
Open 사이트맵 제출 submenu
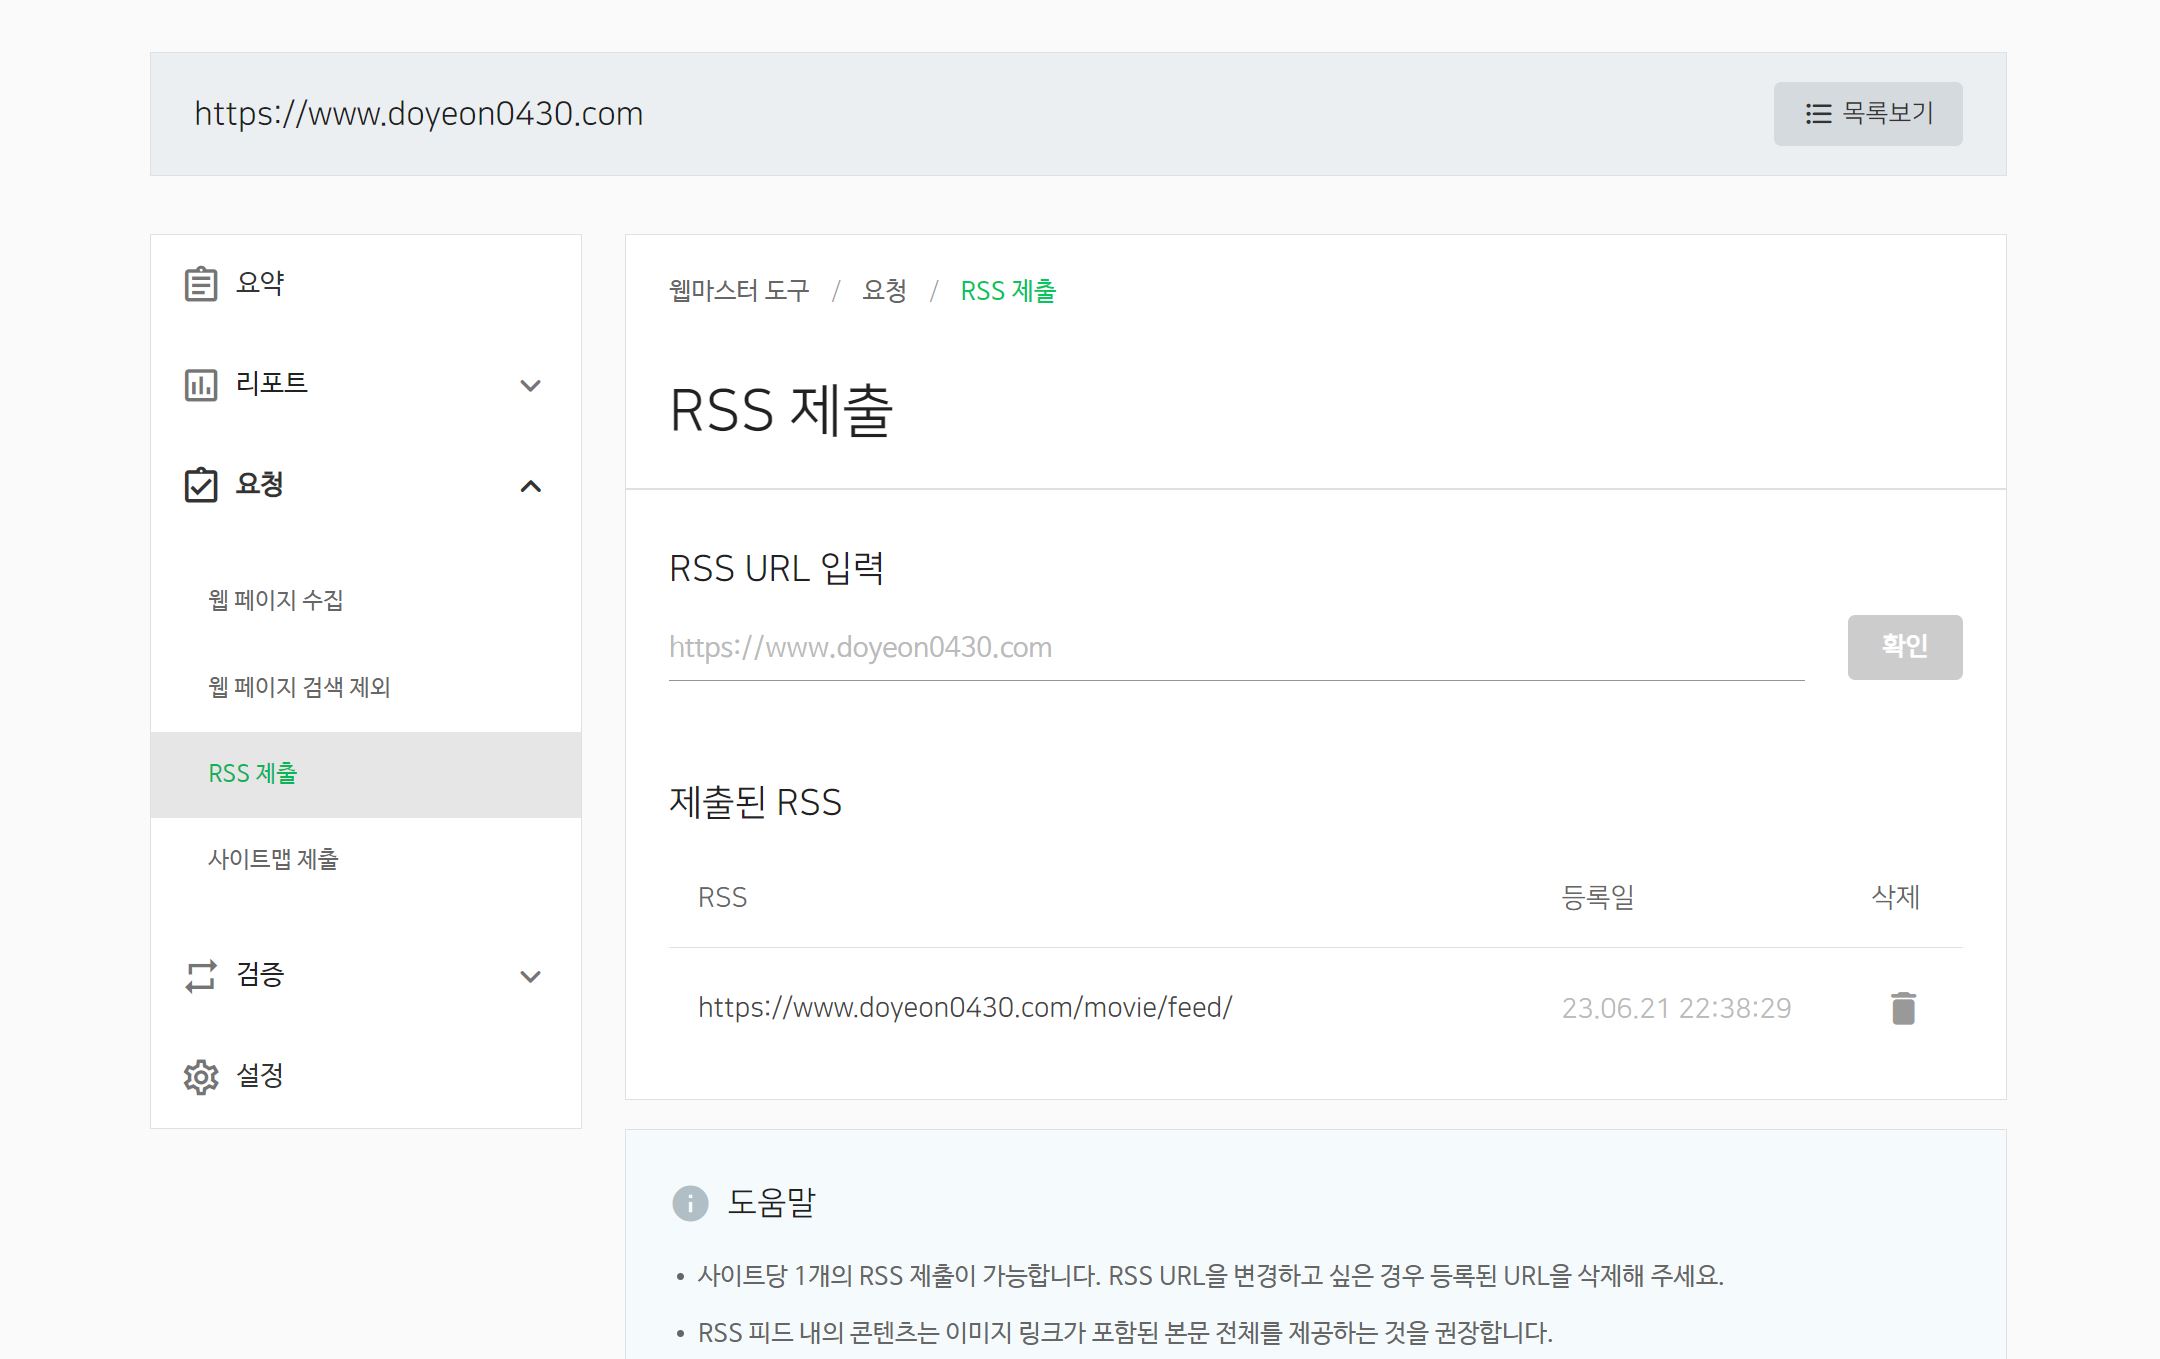273,859
